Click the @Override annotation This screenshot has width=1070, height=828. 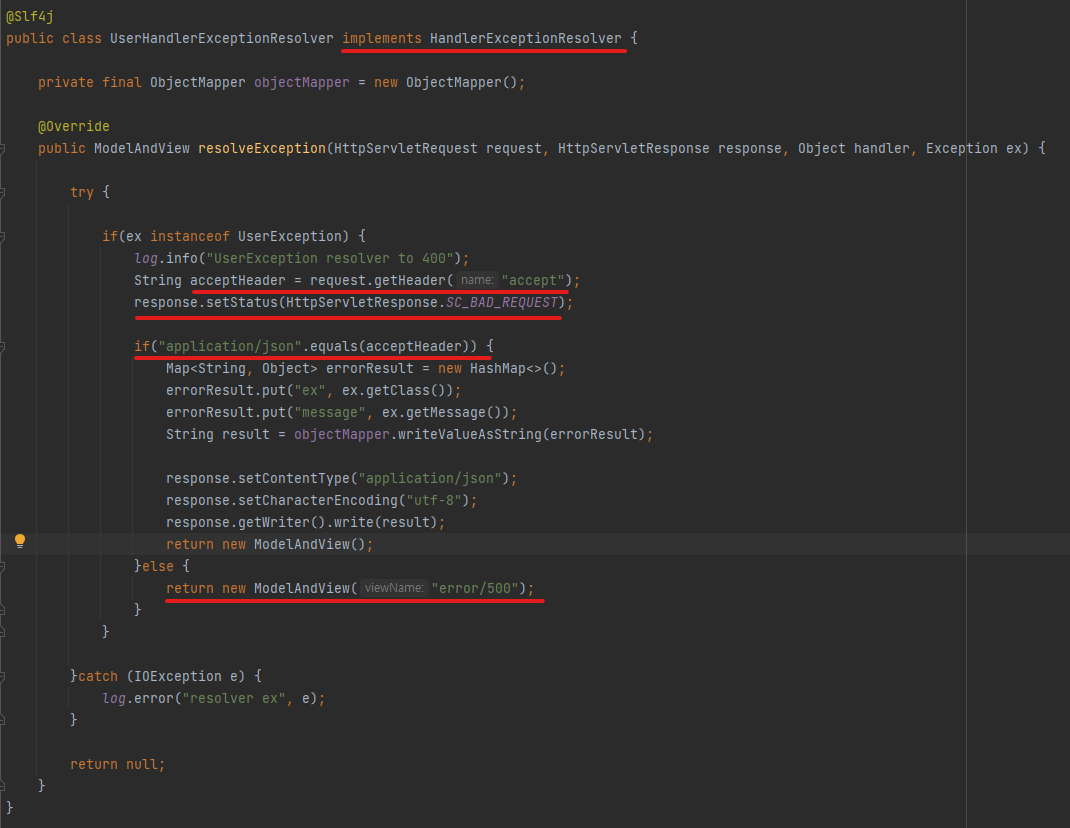pos(74,126)
